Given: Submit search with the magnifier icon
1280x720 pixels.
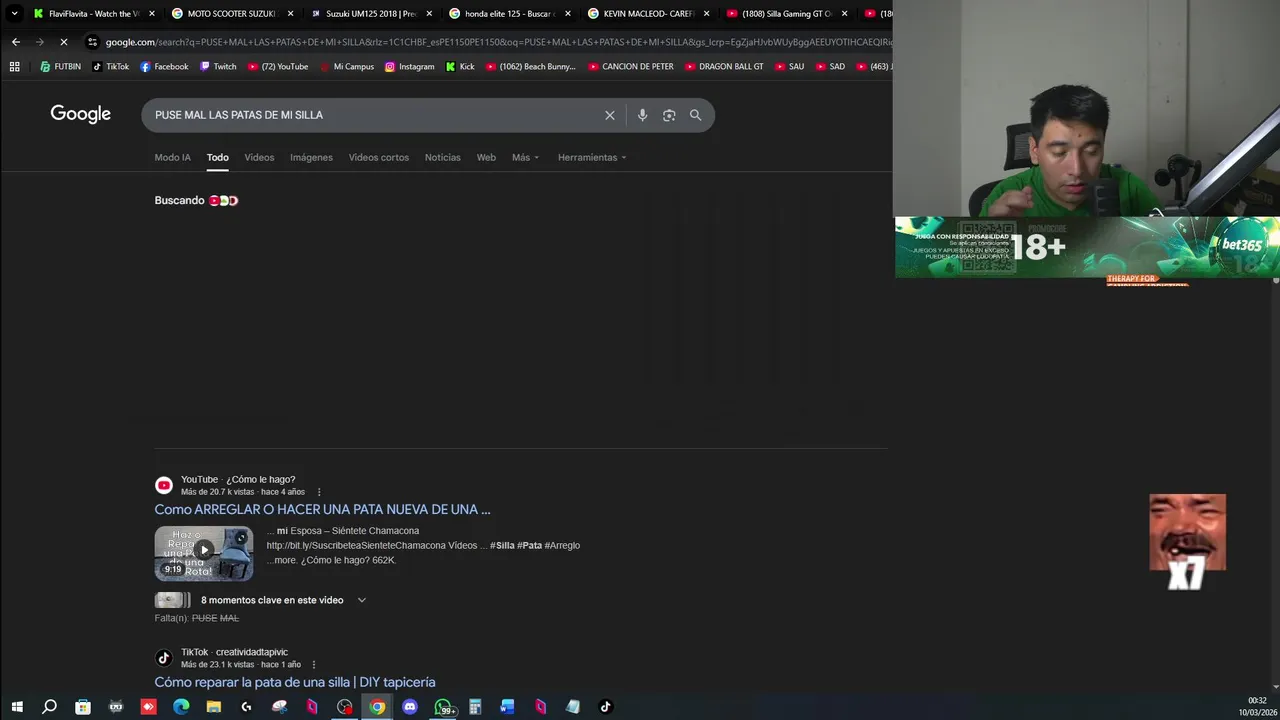Looking at the screenshot, I should click(x=695, y=115).
